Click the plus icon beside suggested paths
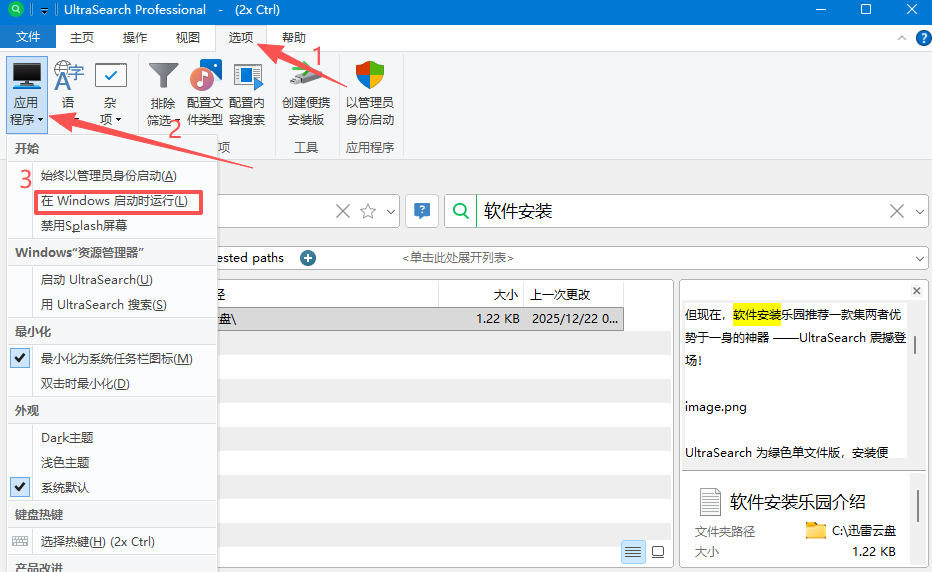 click(308, 258)
